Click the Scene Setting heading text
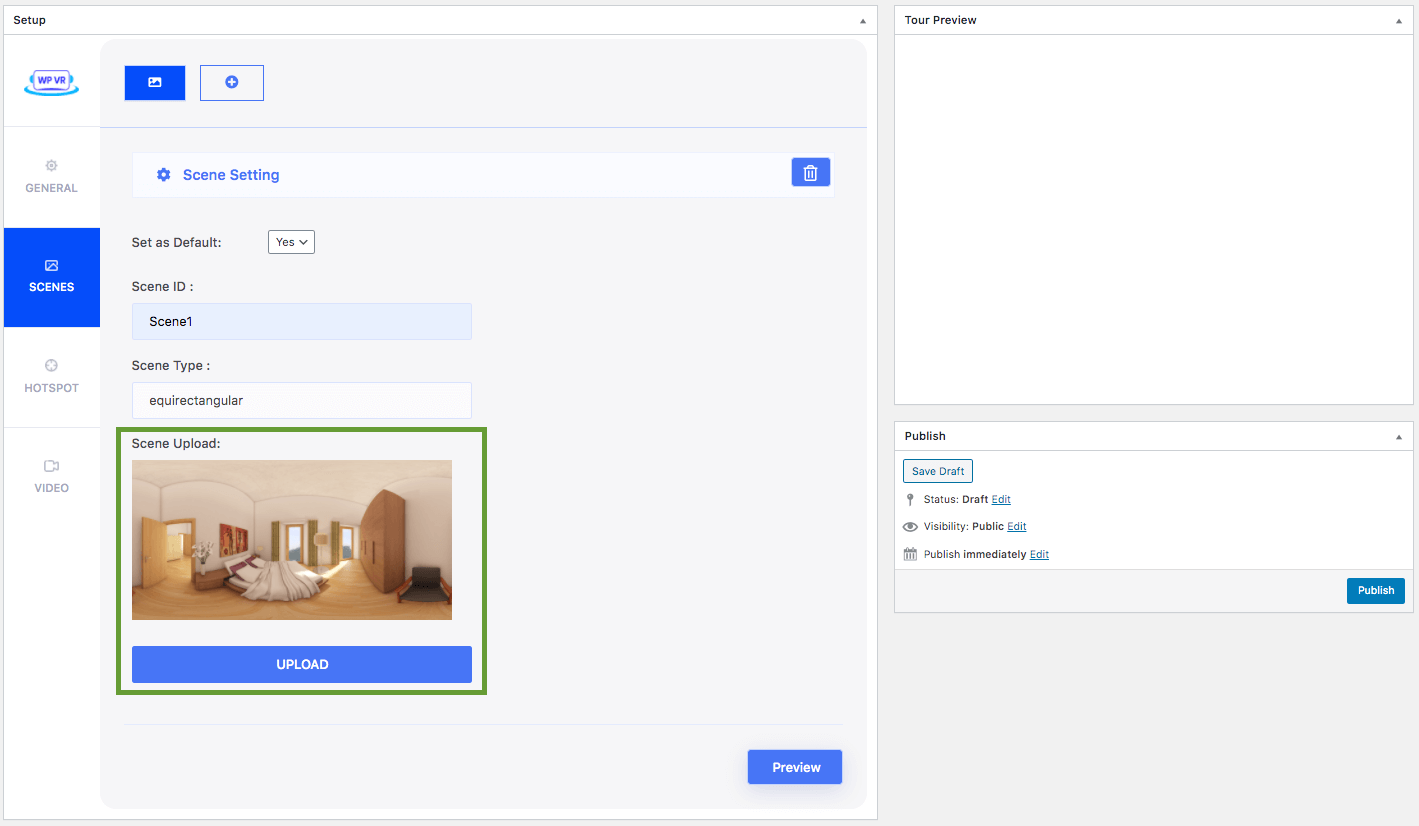Image resolution: width=1419 pixels, height=826 pixels. coord(231,175)
